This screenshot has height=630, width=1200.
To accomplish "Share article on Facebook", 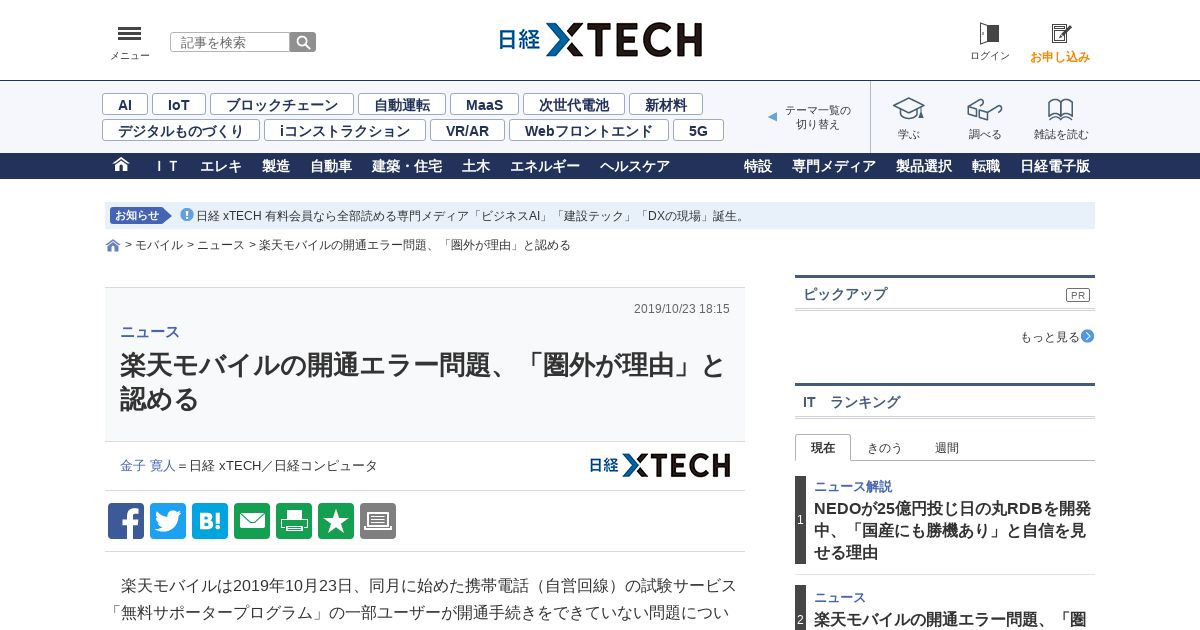I will [126, 521].
